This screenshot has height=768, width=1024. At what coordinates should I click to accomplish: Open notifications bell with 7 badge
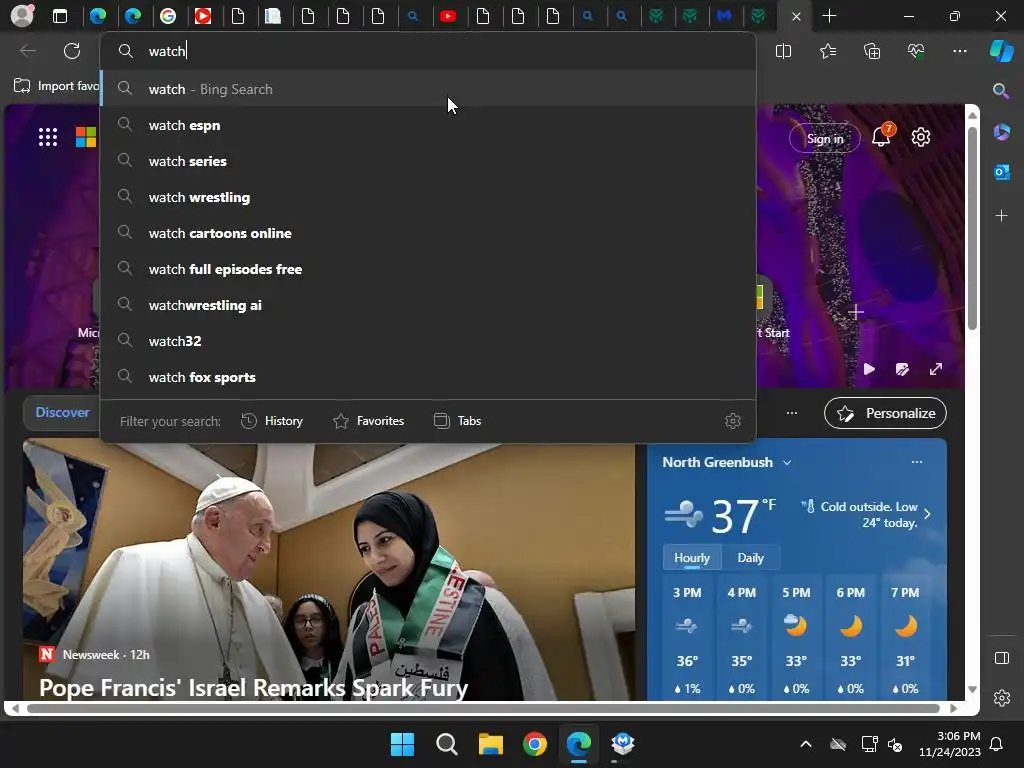point(882,136)
